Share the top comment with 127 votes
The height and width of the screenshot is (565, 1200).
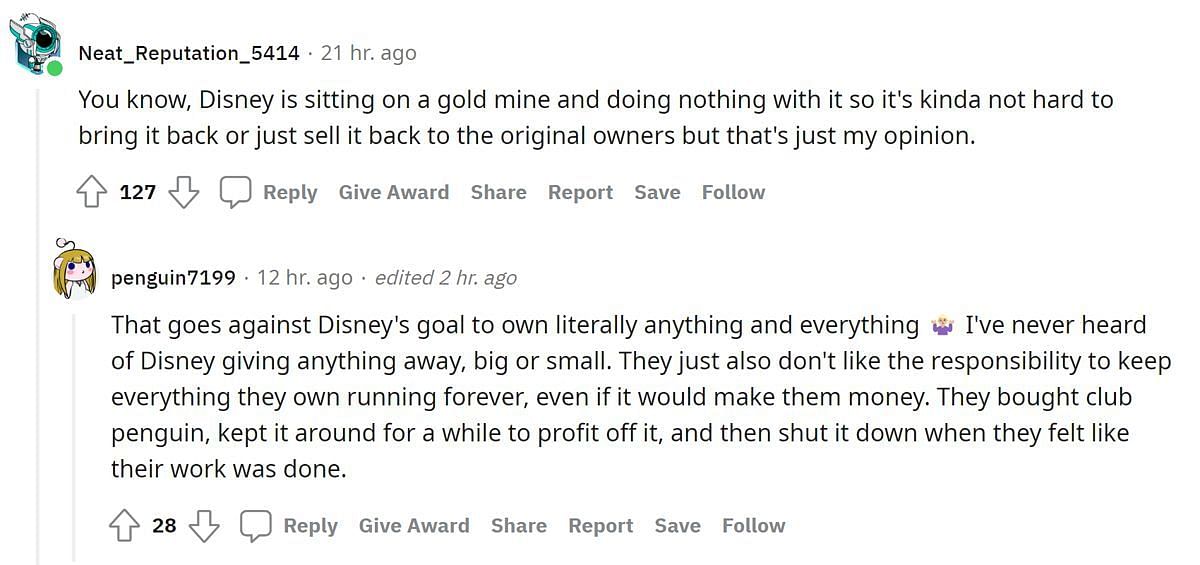point(499,192)
